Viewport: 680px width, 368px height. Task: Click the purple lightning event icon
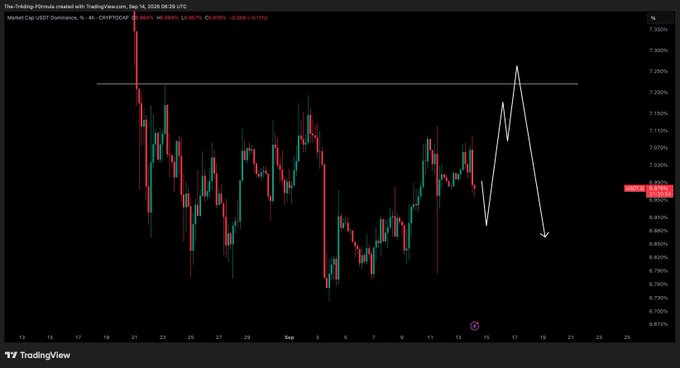click(x=474, y=326)
